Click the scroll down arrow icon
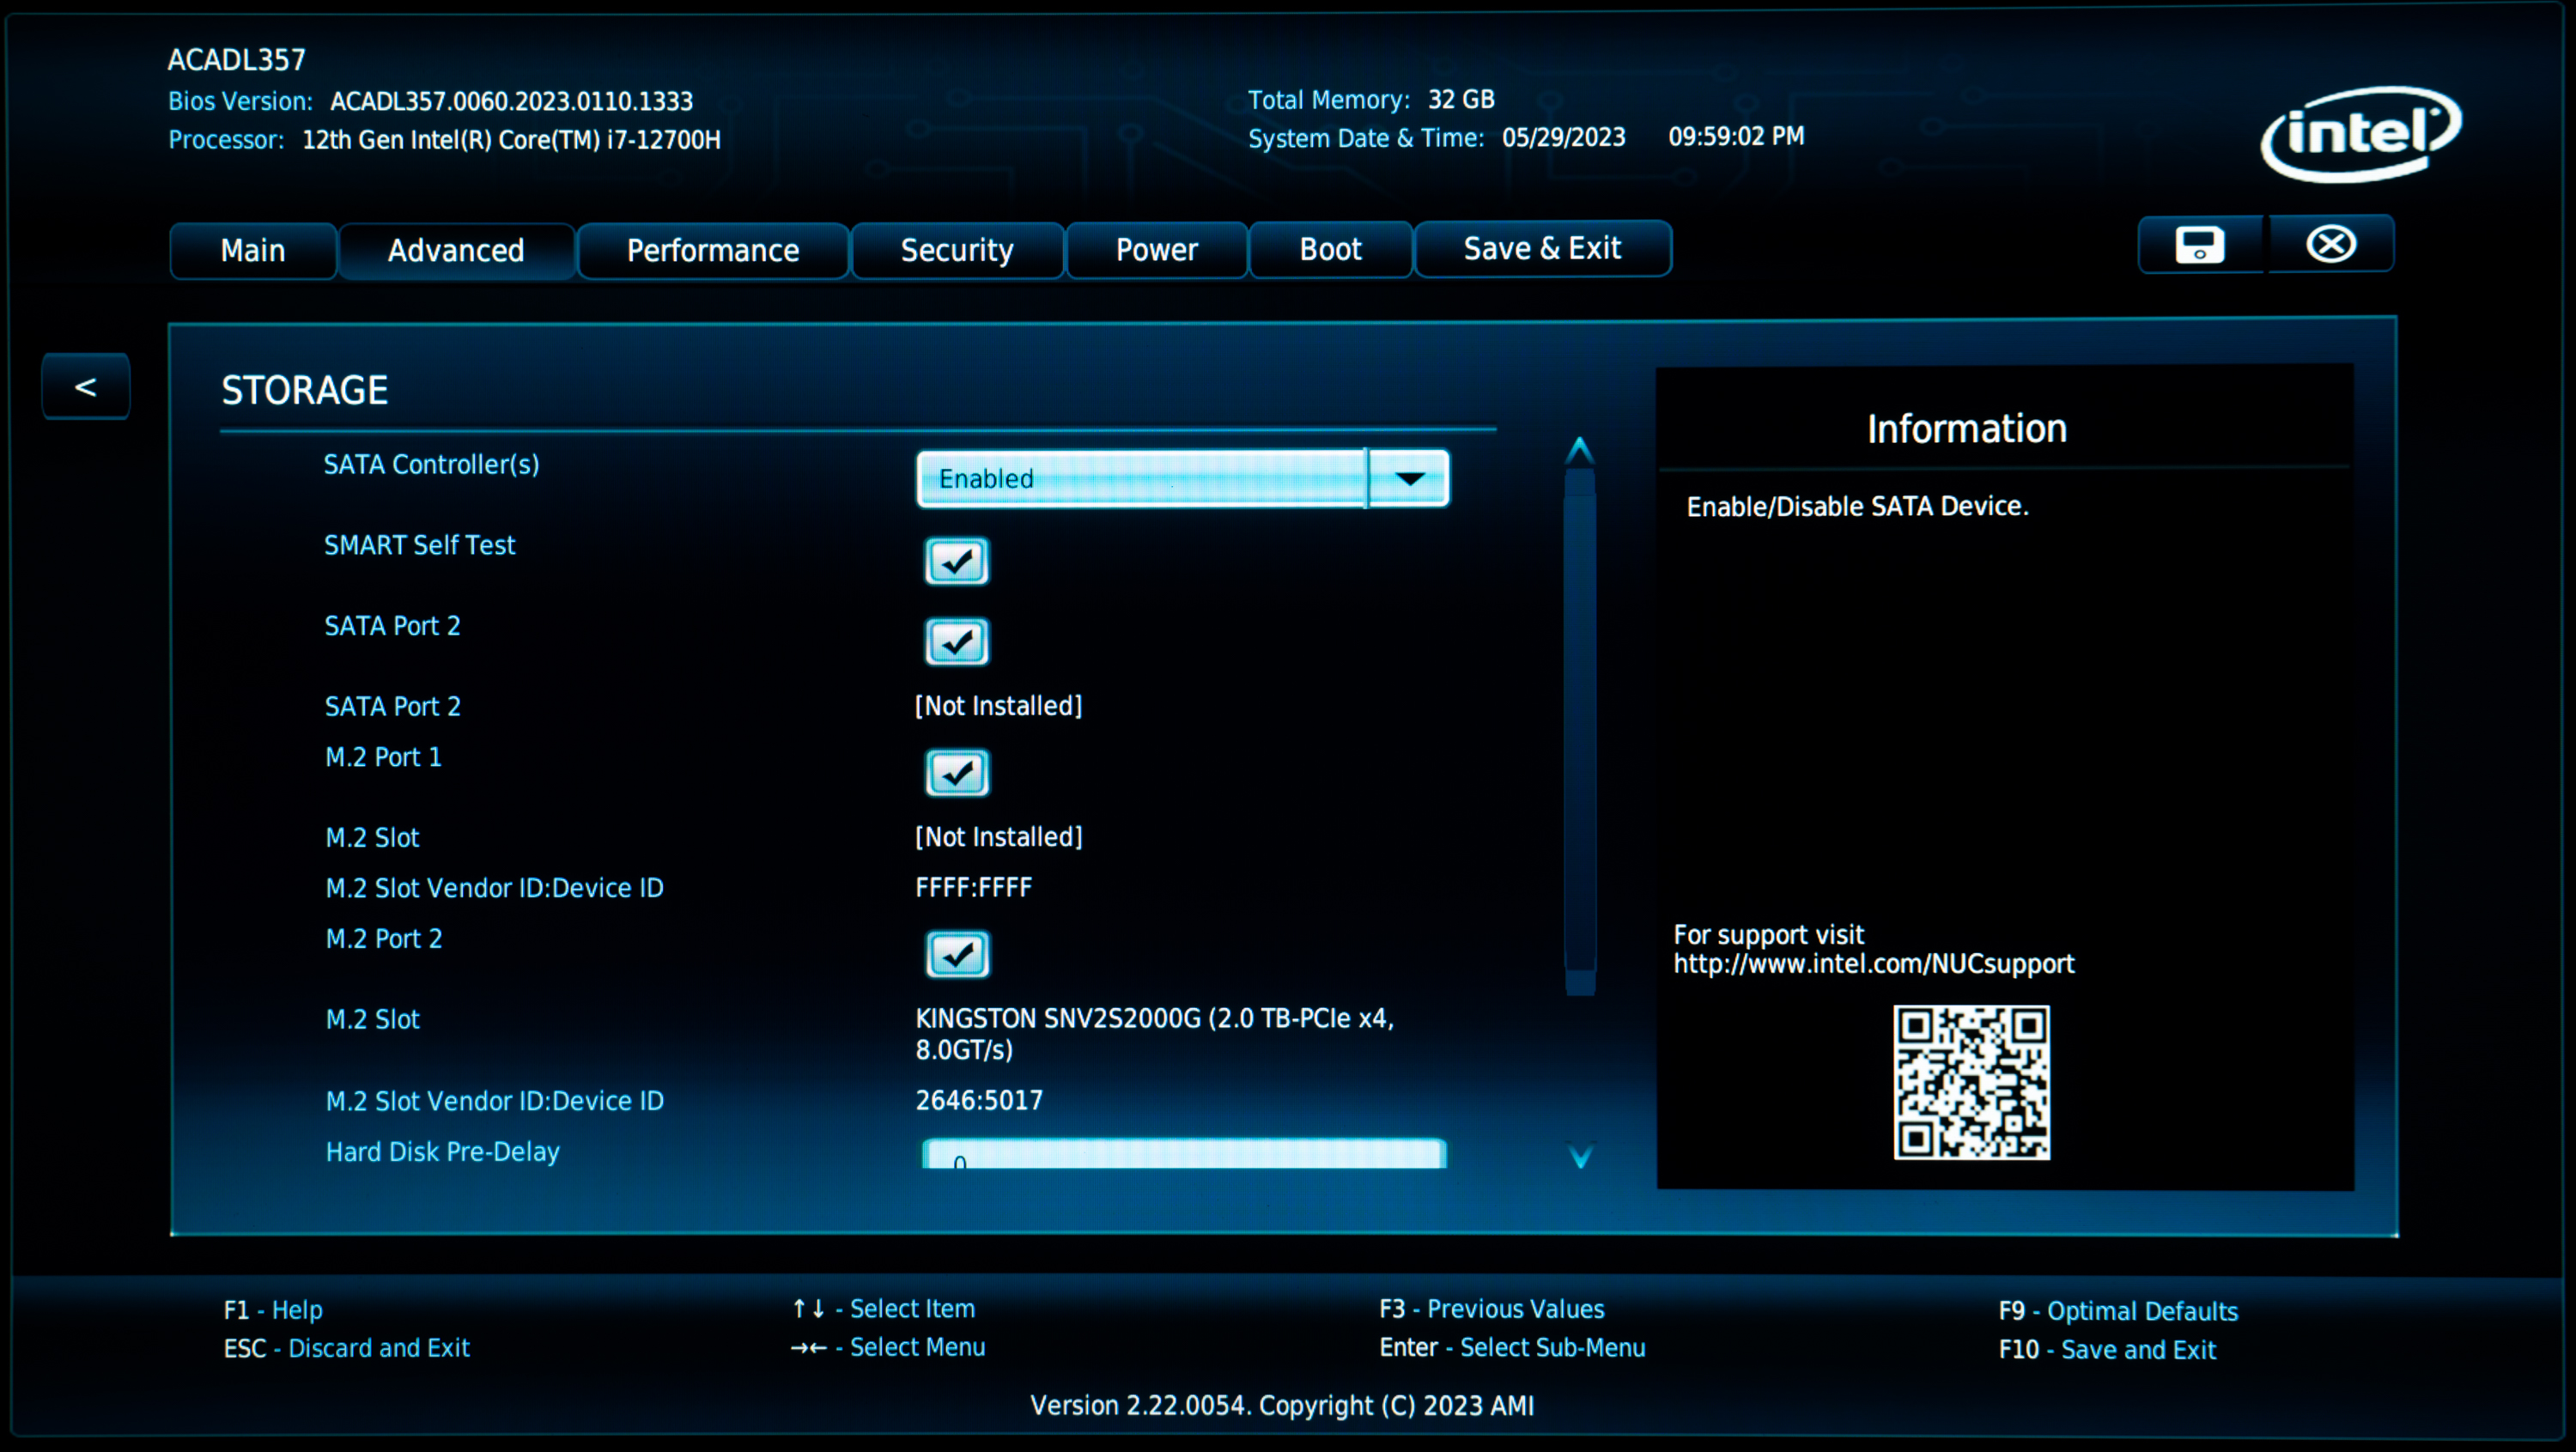 click(x=1580, y=1155)
